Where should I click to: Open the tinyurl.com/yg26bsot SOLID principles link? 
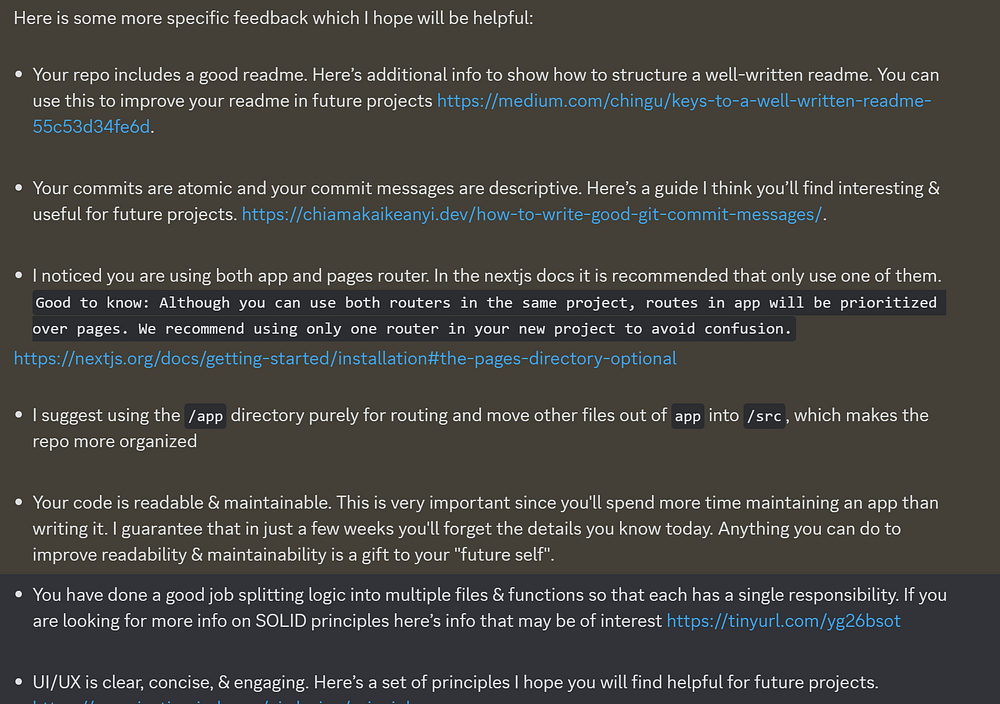point(783,620)
